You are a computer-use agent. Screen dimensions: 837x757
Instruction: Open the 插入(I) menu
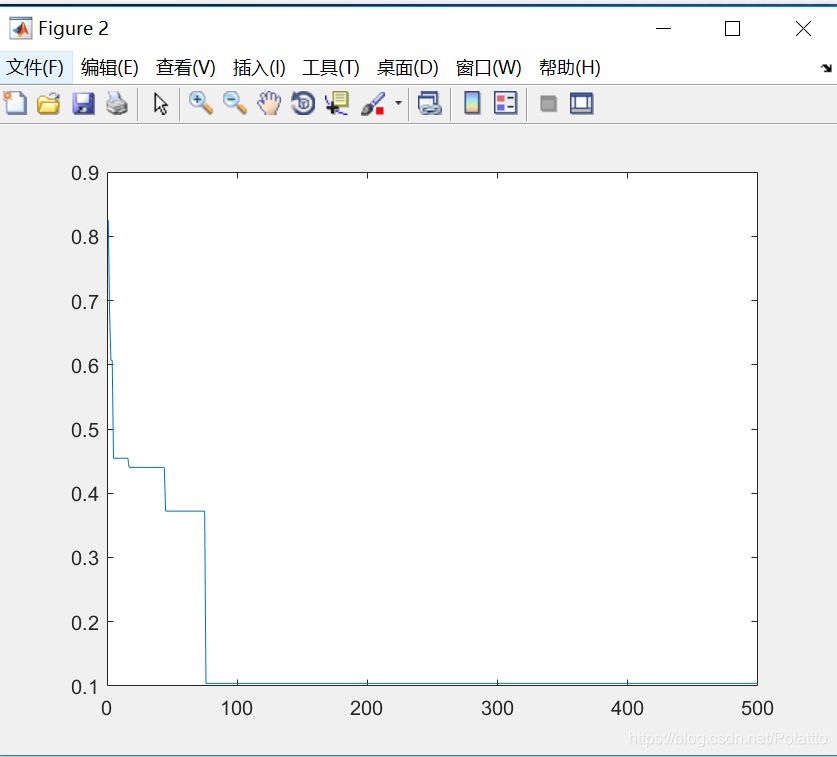click(x=259, y=68)
